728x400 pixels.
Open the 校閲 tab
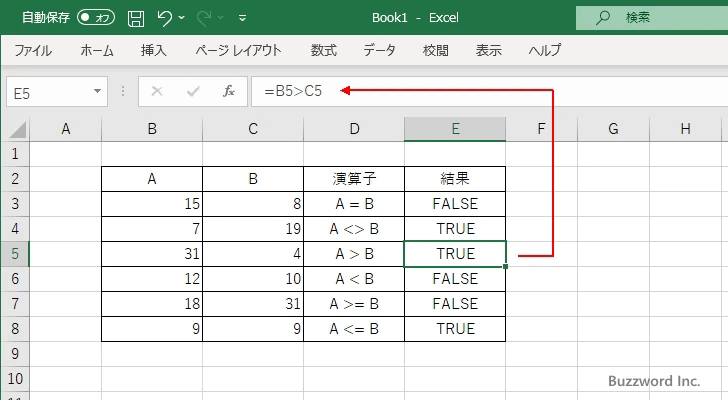(436, 50)
